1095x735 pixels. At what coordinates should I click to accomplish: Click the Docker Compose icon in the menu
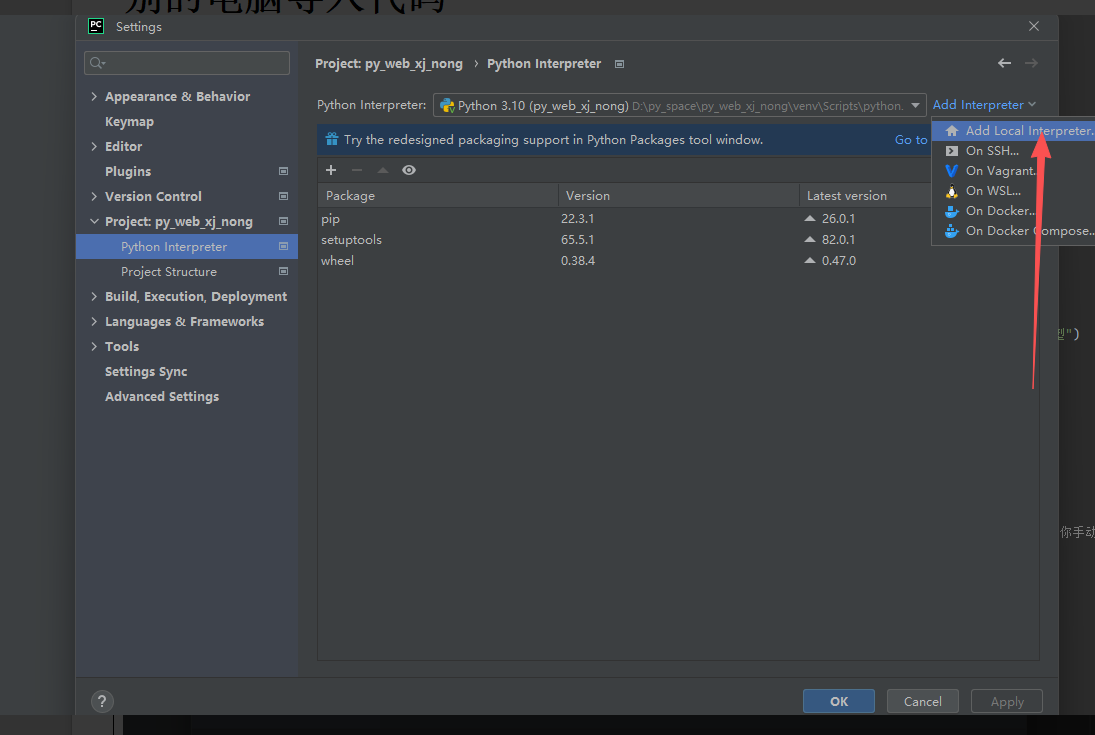[952, 231]
